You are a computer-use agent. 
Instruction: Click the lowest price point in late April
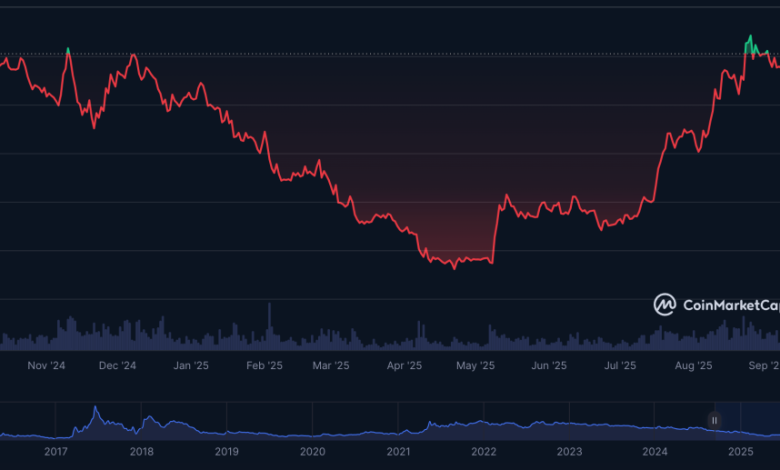(x=455, y=268)
